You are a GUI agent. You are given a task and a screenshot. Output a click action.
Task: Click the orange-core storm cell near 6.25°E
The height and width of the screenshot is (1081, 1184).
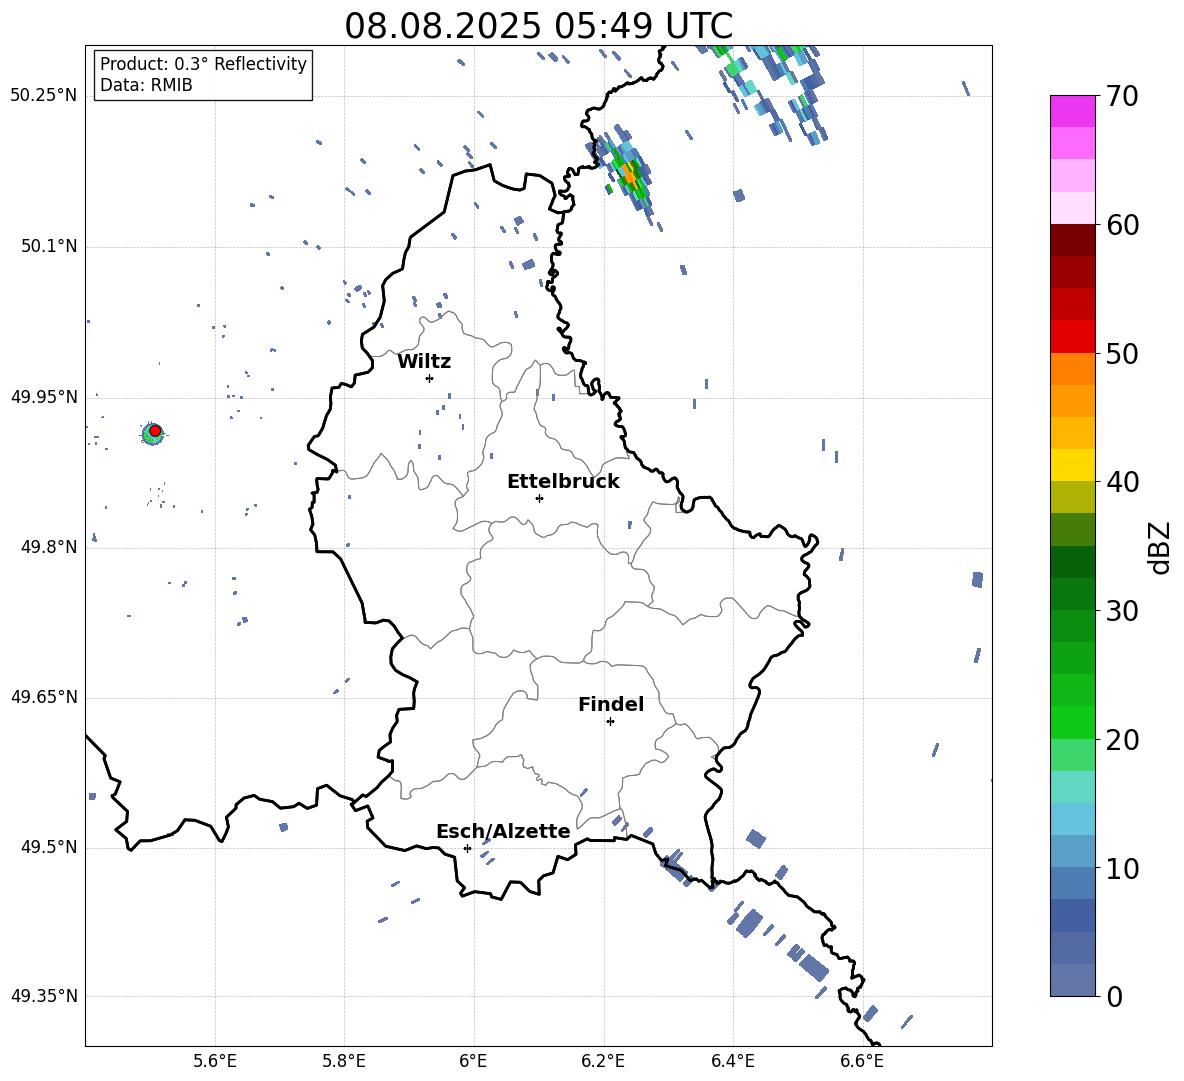(x=629, y=174)
